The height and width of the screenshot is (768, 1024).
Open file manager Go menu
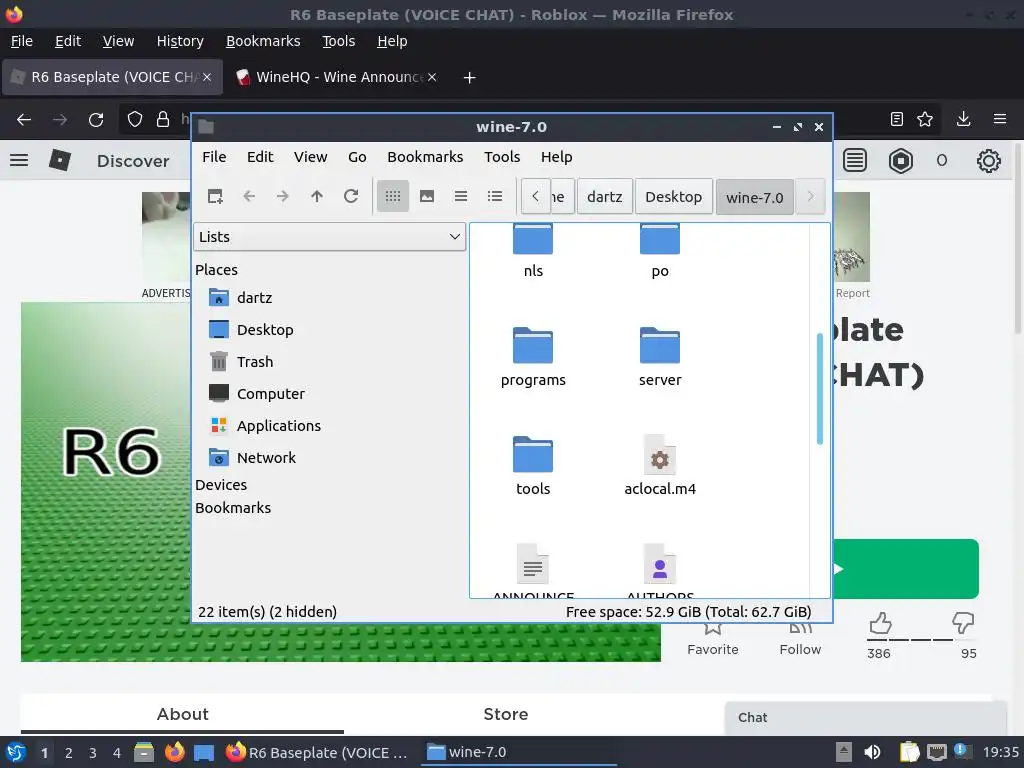click(x=357, y=157)
